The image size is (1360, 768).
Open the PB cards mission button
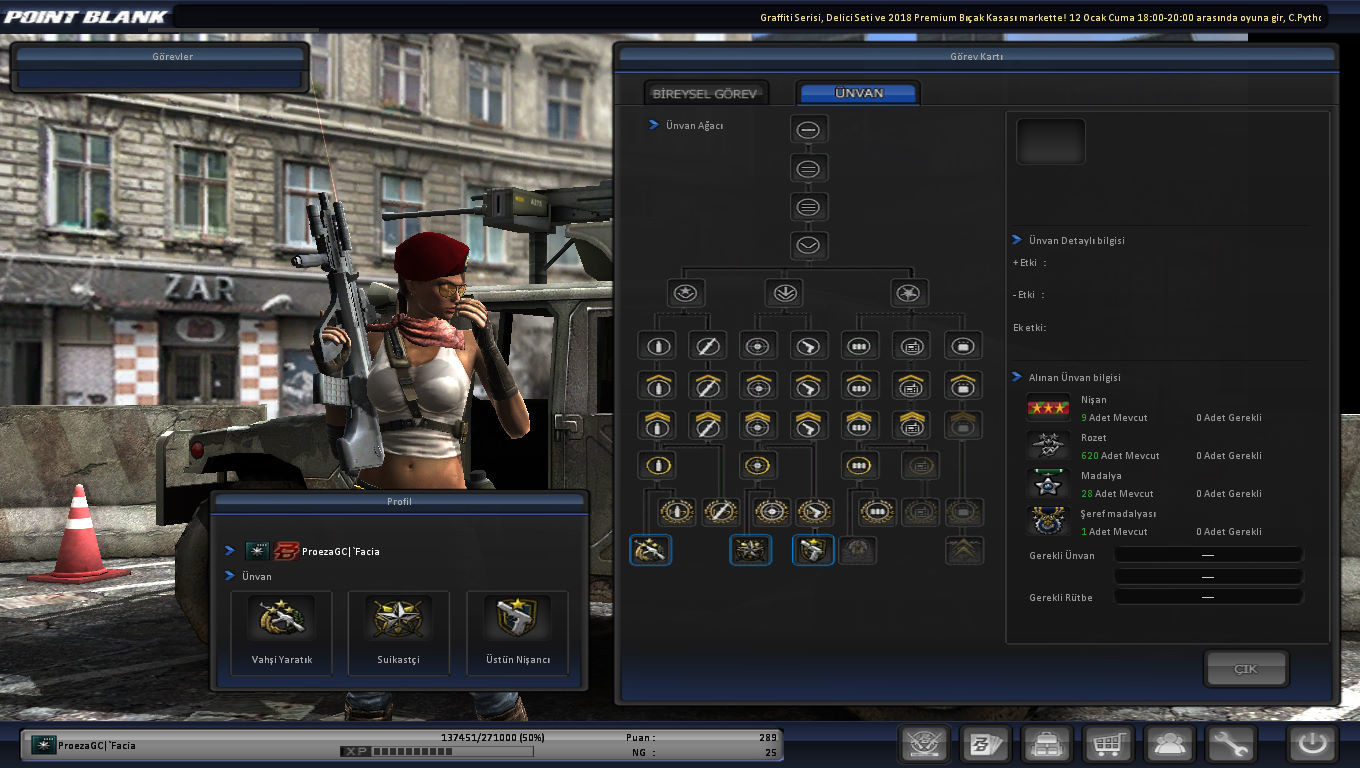click(986, 745)
